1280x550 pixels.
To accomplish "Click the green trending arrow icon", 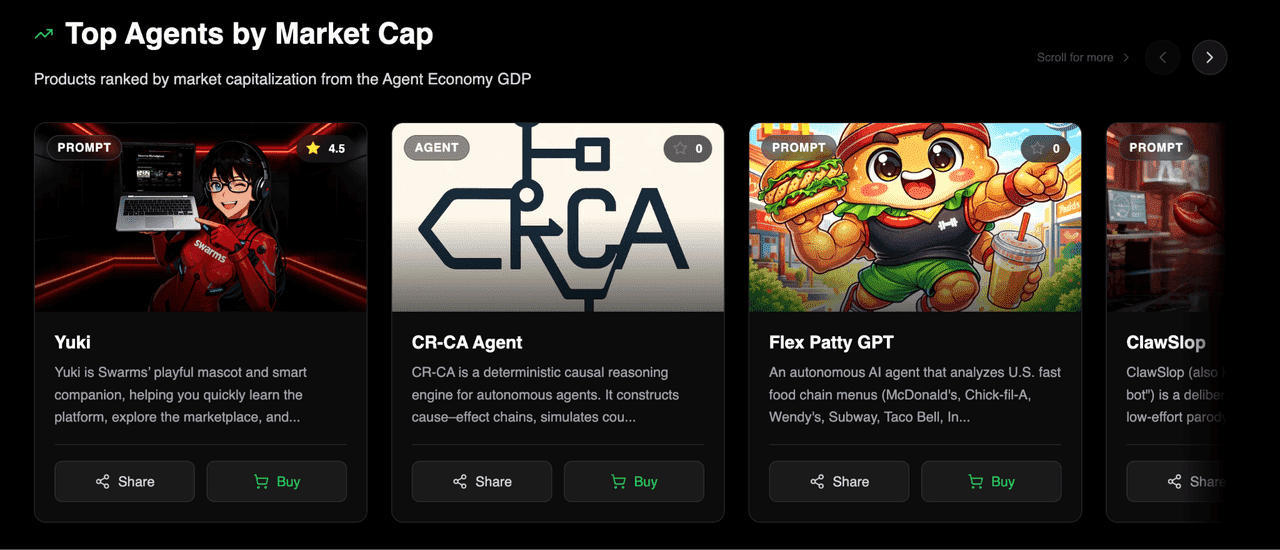I will point(43,34).
